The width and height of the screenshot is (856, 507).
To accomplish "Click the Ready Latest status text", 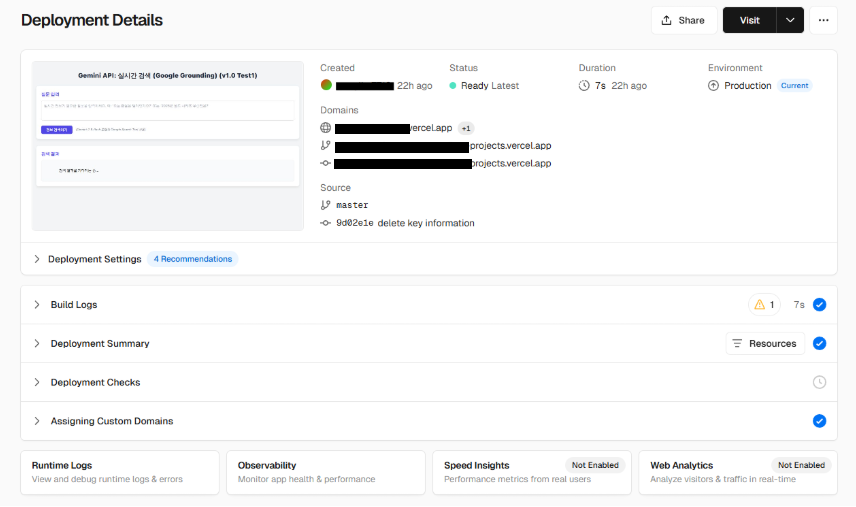I will pyautogui.click(x=490, y=86).
